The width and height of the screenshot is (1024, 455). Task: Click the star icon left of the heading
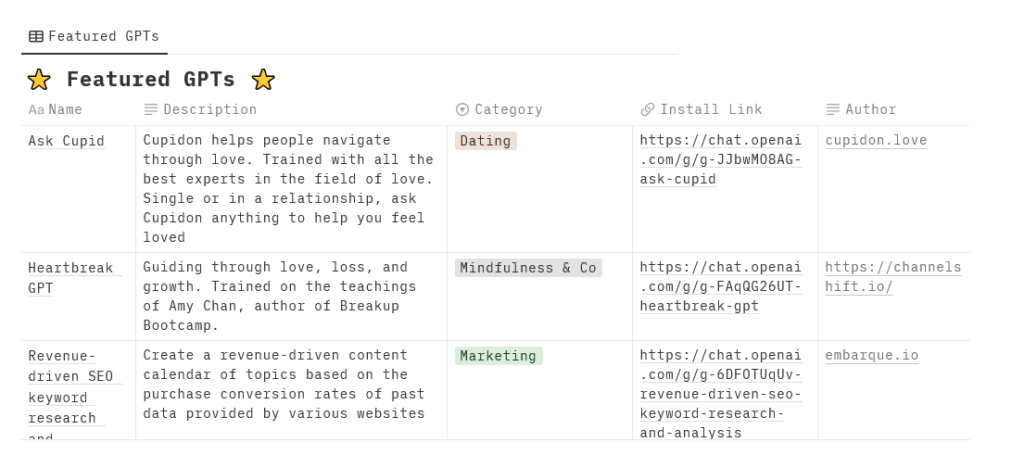[x=39, y=80]
